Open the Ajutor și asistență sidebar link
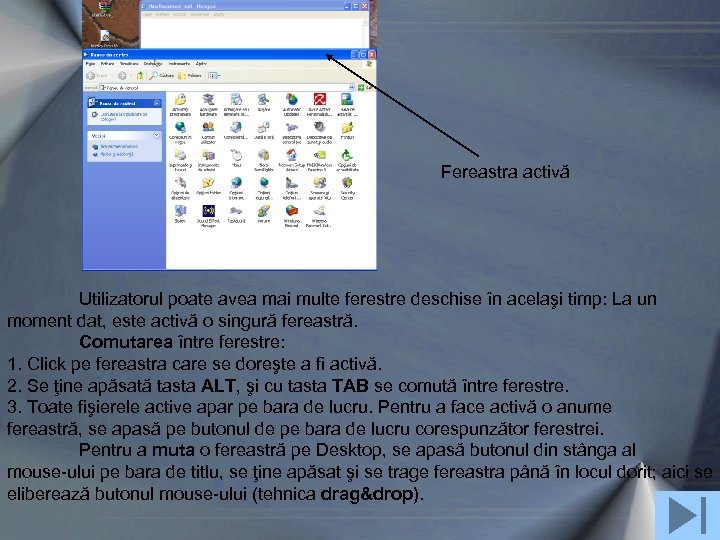 tap(117, 154)
